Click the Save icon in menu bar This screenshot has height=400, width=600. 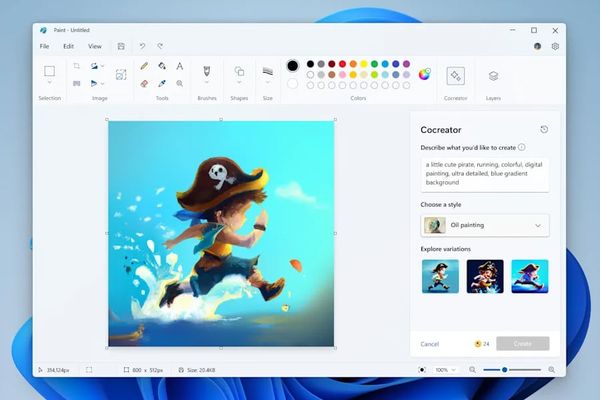(x=121, y=46)
